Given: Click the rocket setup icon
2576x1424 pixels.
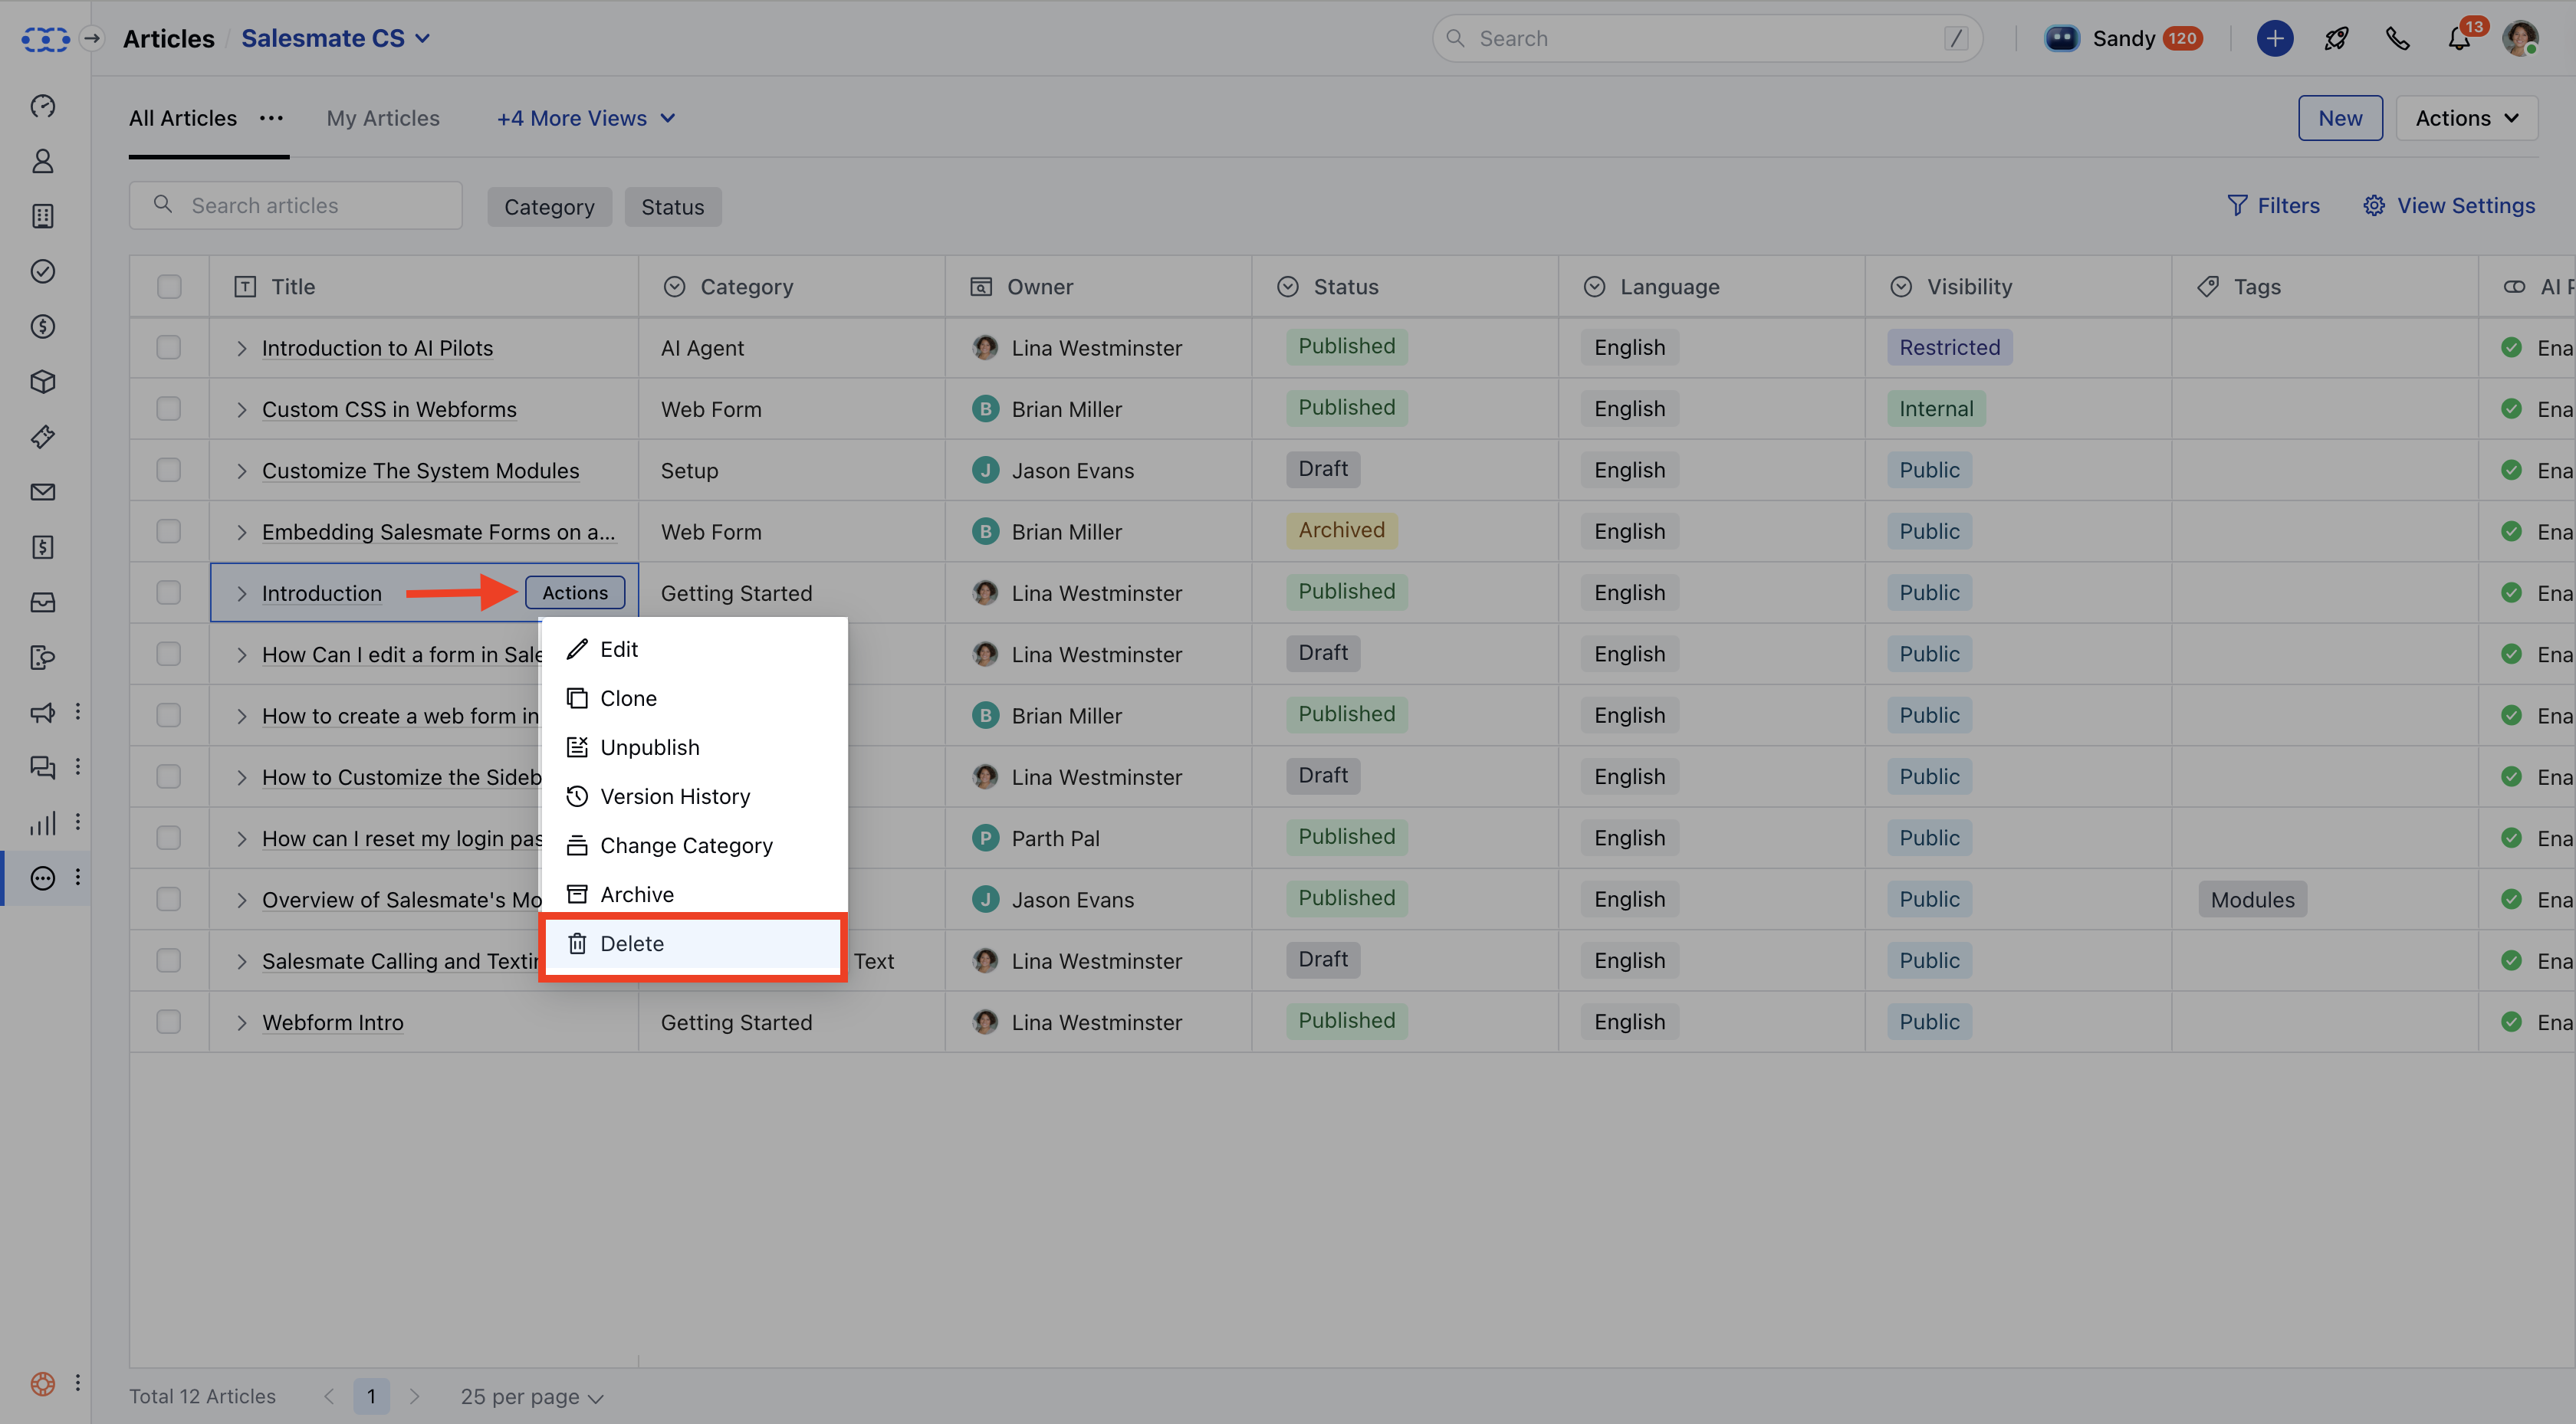Looking at the screenshot, I should [x=2336, y=39].
